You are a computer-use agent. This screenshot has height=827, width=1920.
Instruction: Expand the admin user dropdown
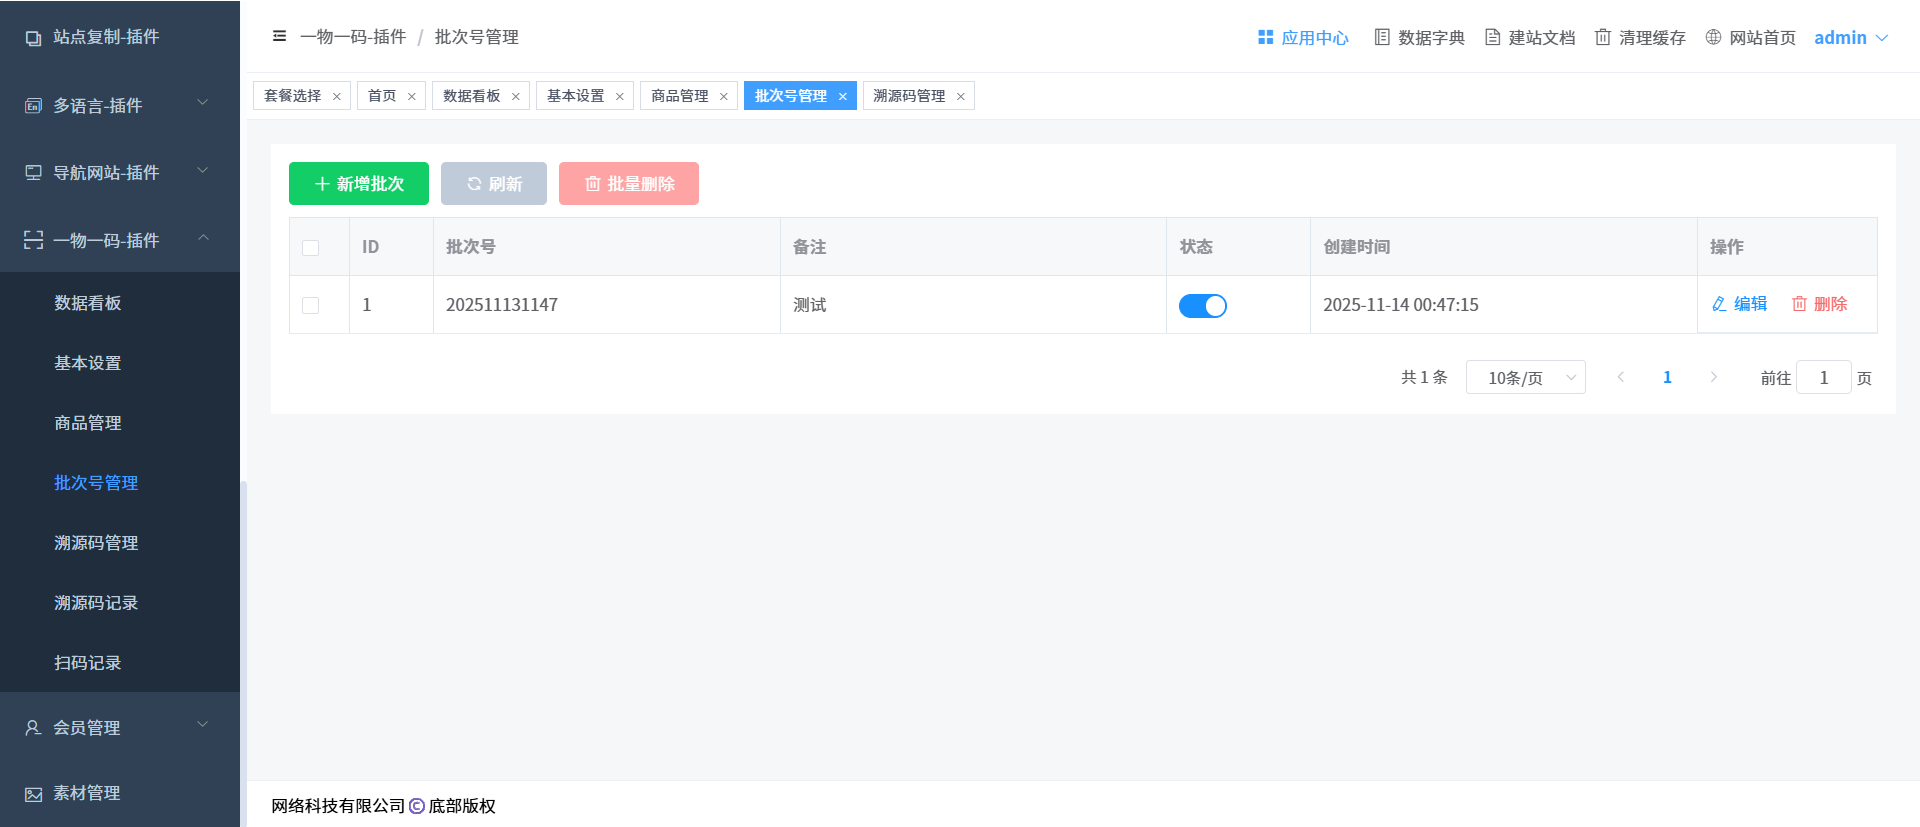tap(1851, 37)
